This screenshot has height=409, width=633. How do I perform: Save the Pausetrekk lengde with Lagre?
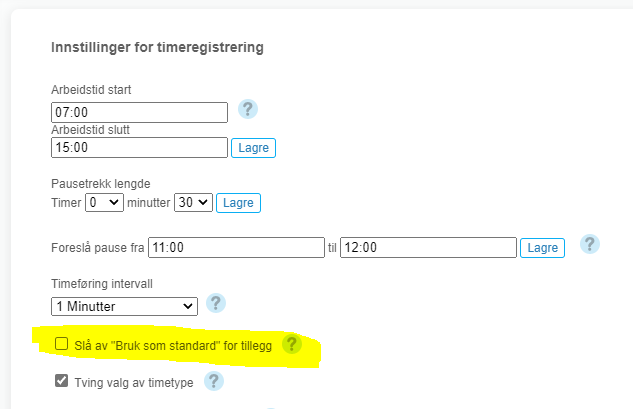(x=238, y=202)
